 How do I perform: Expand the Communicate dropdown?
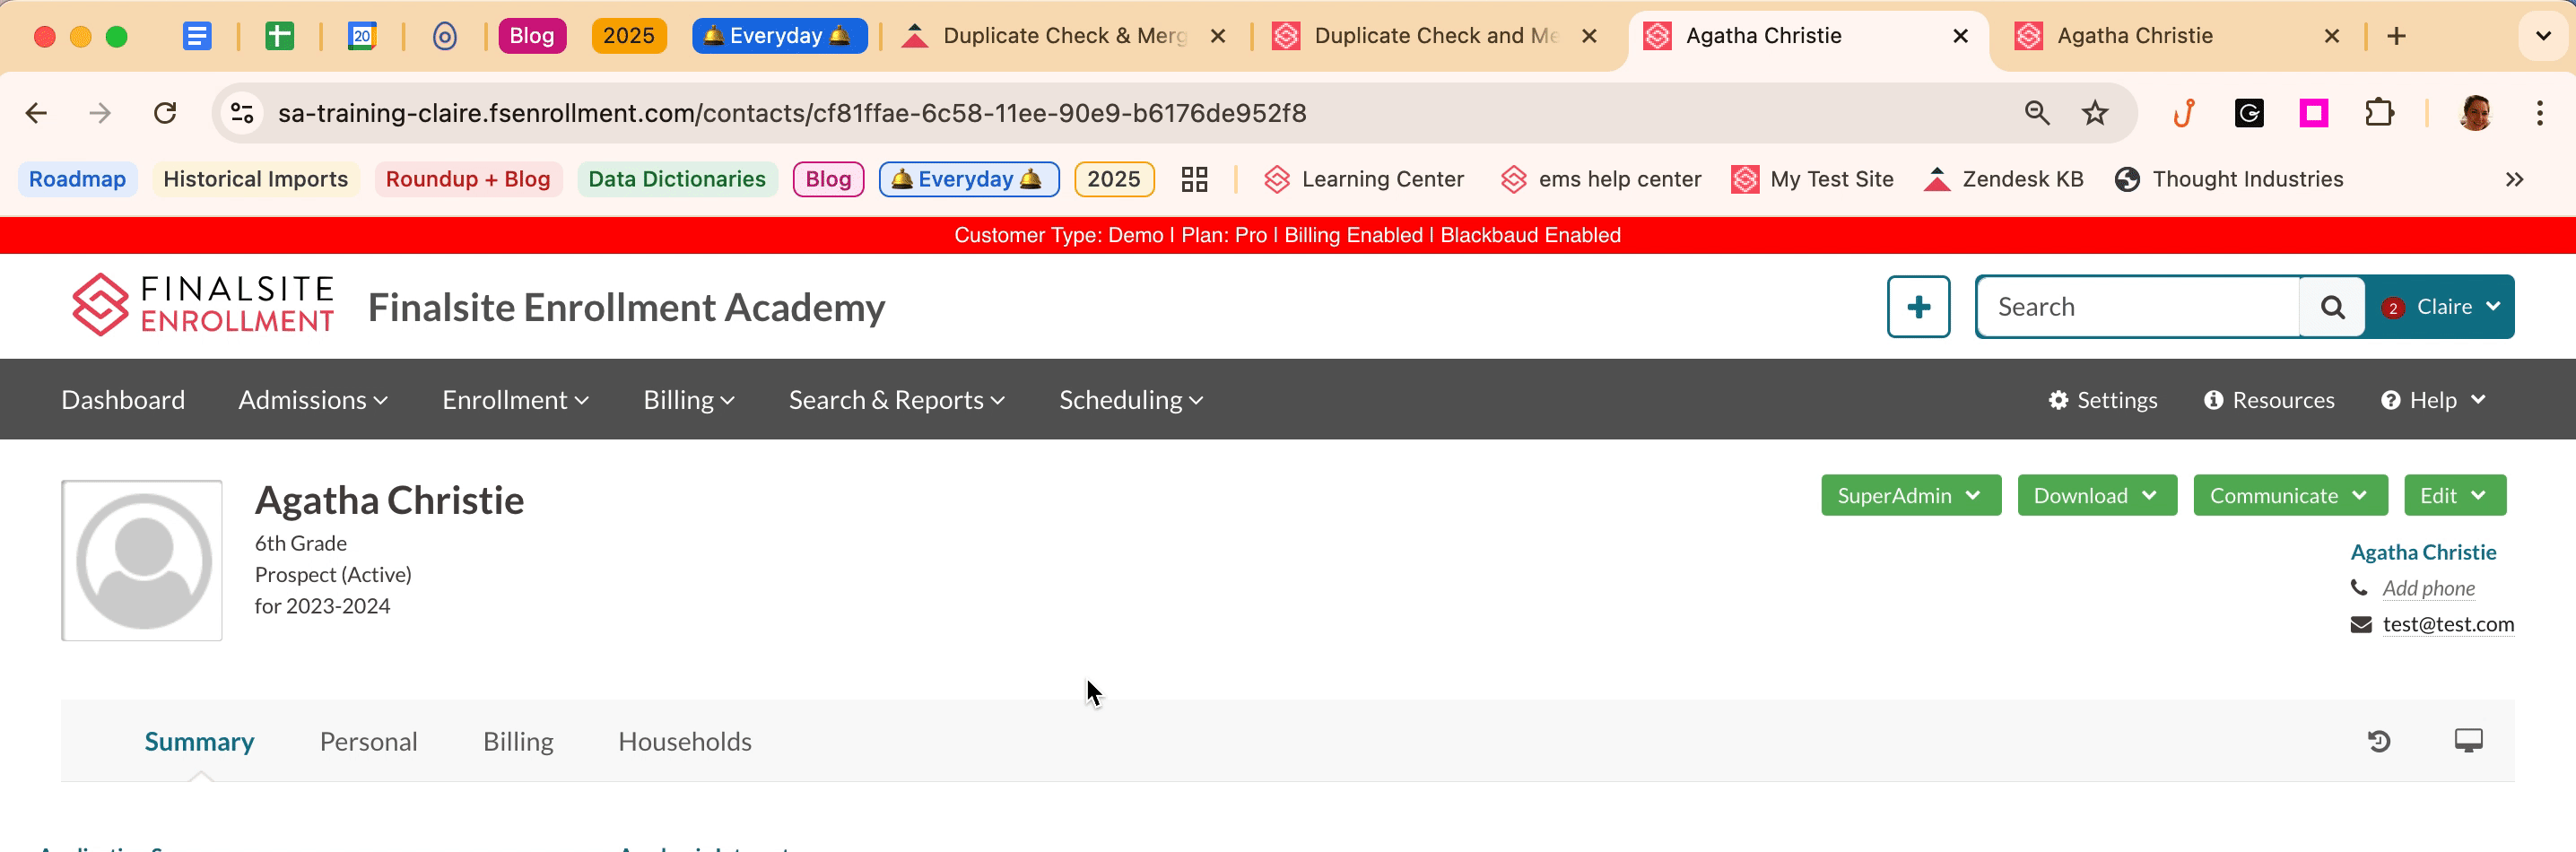pyautogui.click(x=2289, y=496)
